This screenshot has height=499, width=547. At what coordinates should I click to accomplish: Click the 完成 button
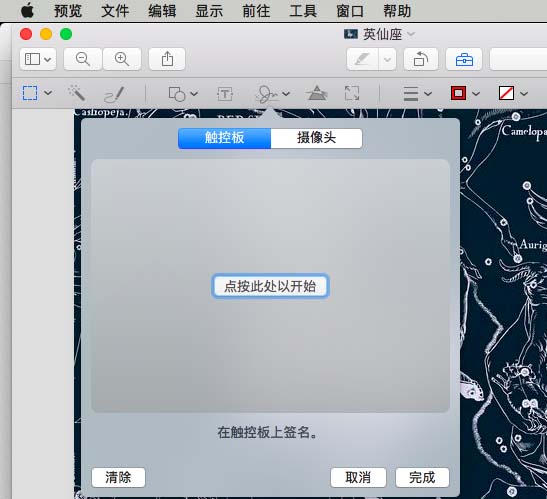coord(422,477)
